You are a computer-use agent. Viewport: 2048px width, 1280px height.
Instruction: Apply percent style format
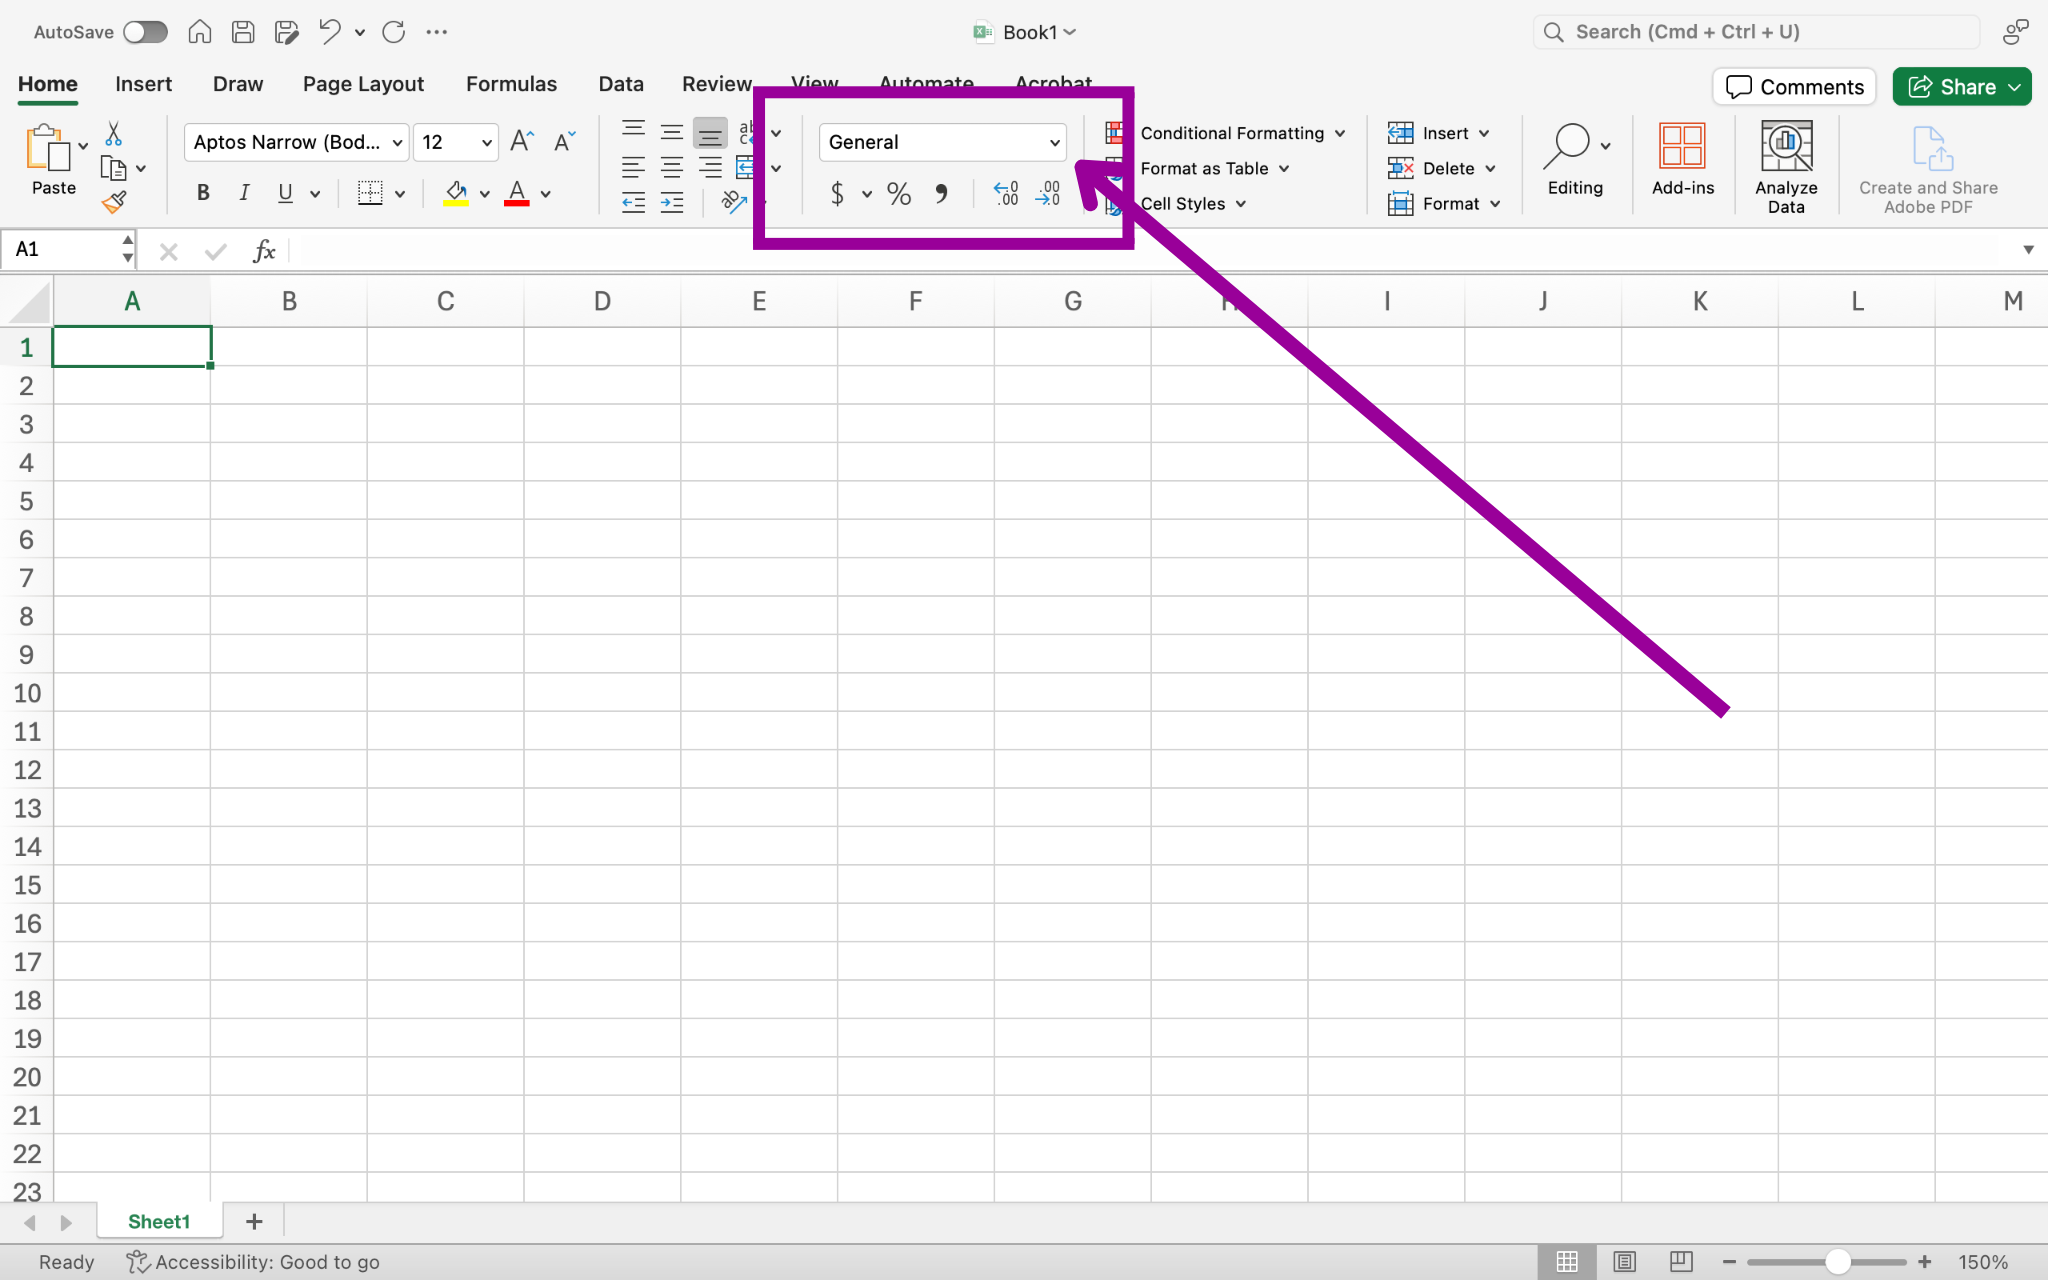tap(899, 194)
